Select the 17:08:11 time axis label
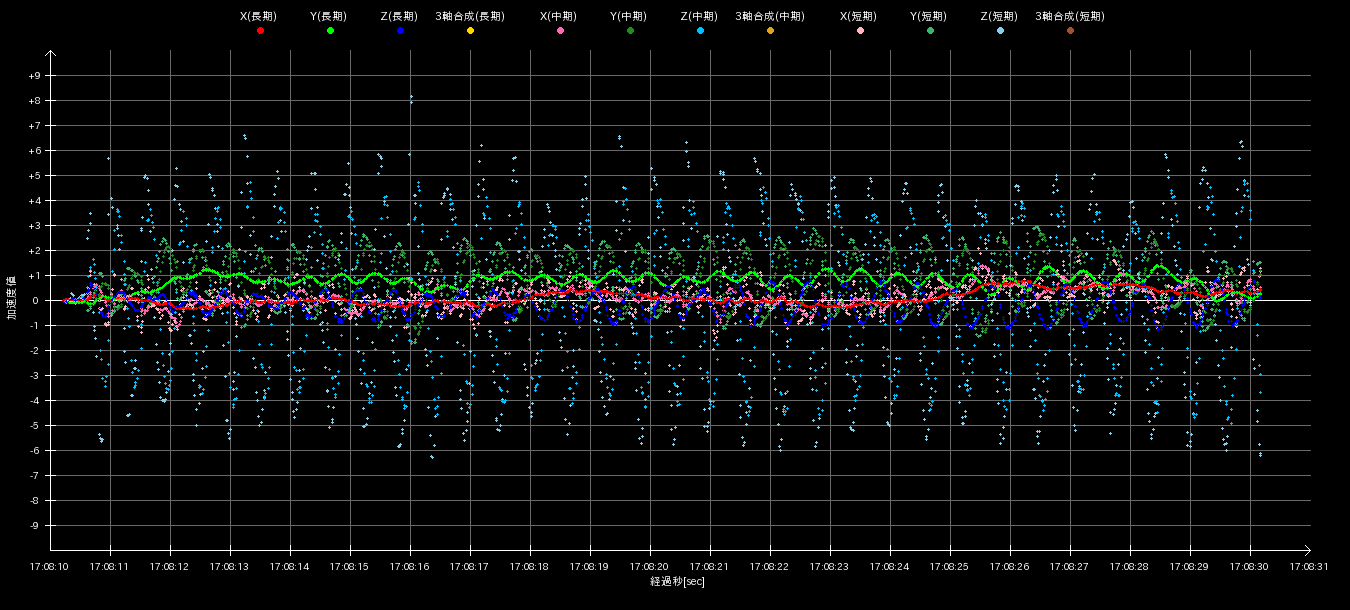Viewport: 1350px width, 610px height. pos(110,566)
